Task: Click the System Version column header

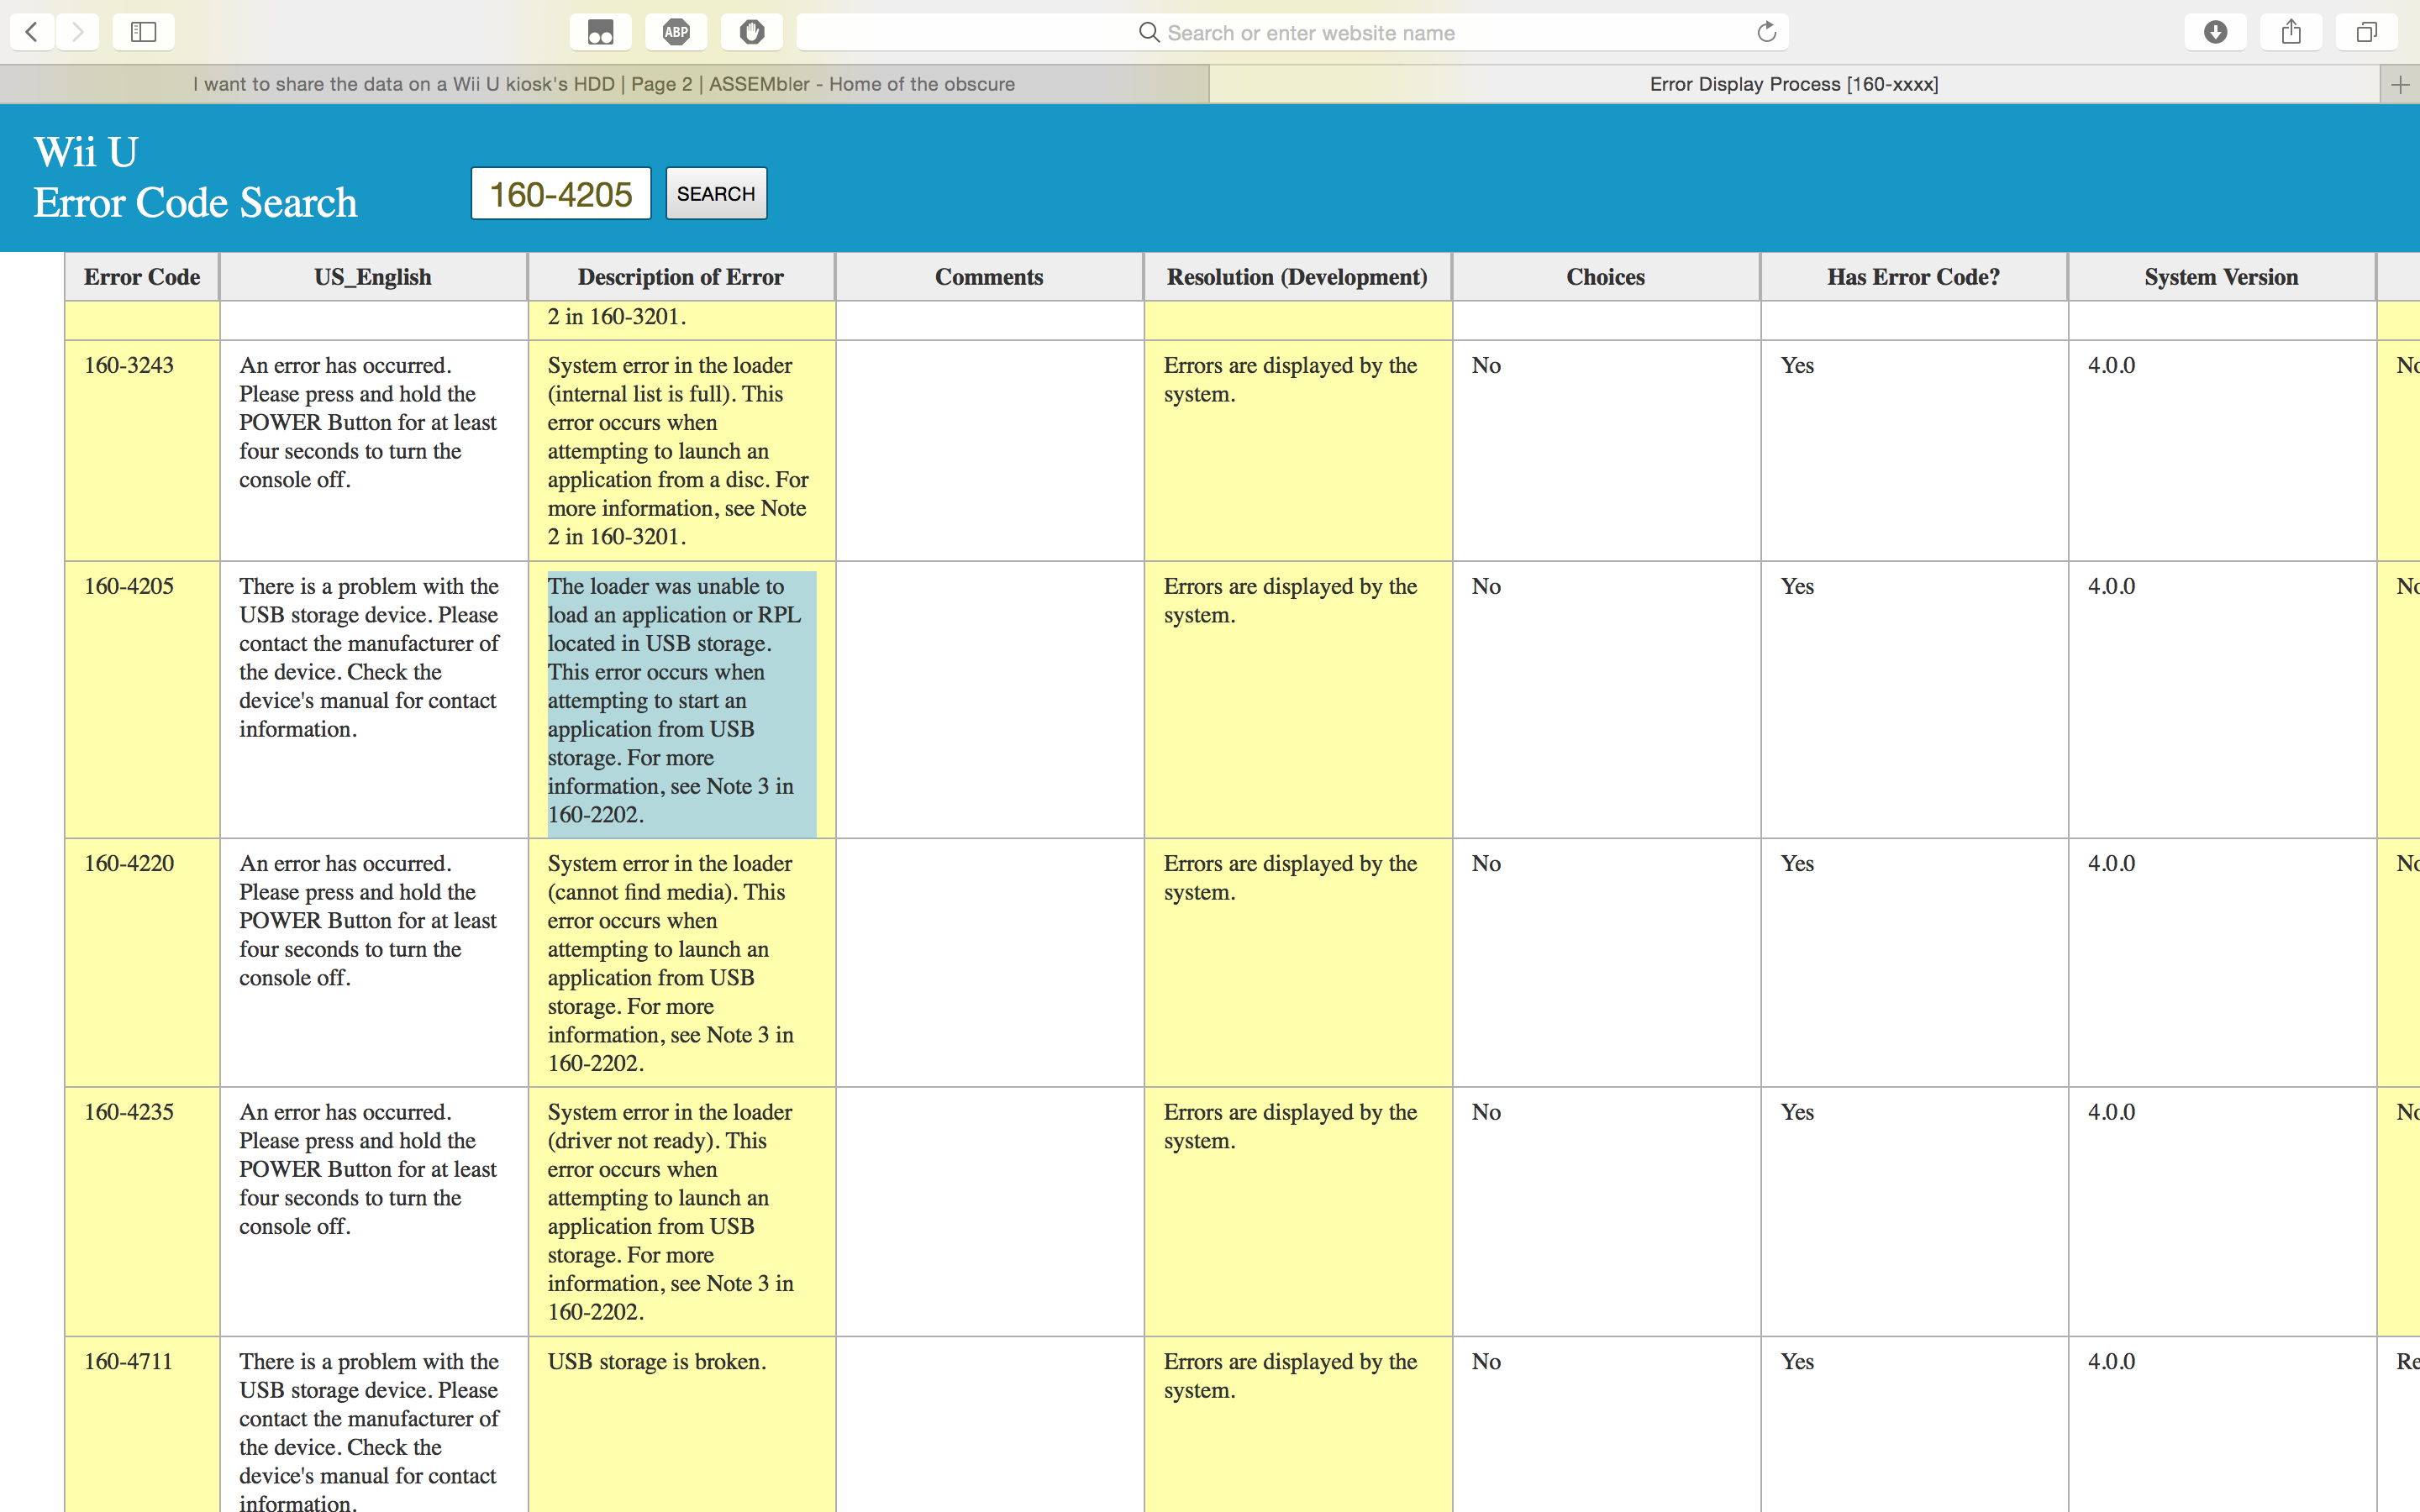Action: point(2221,277)
